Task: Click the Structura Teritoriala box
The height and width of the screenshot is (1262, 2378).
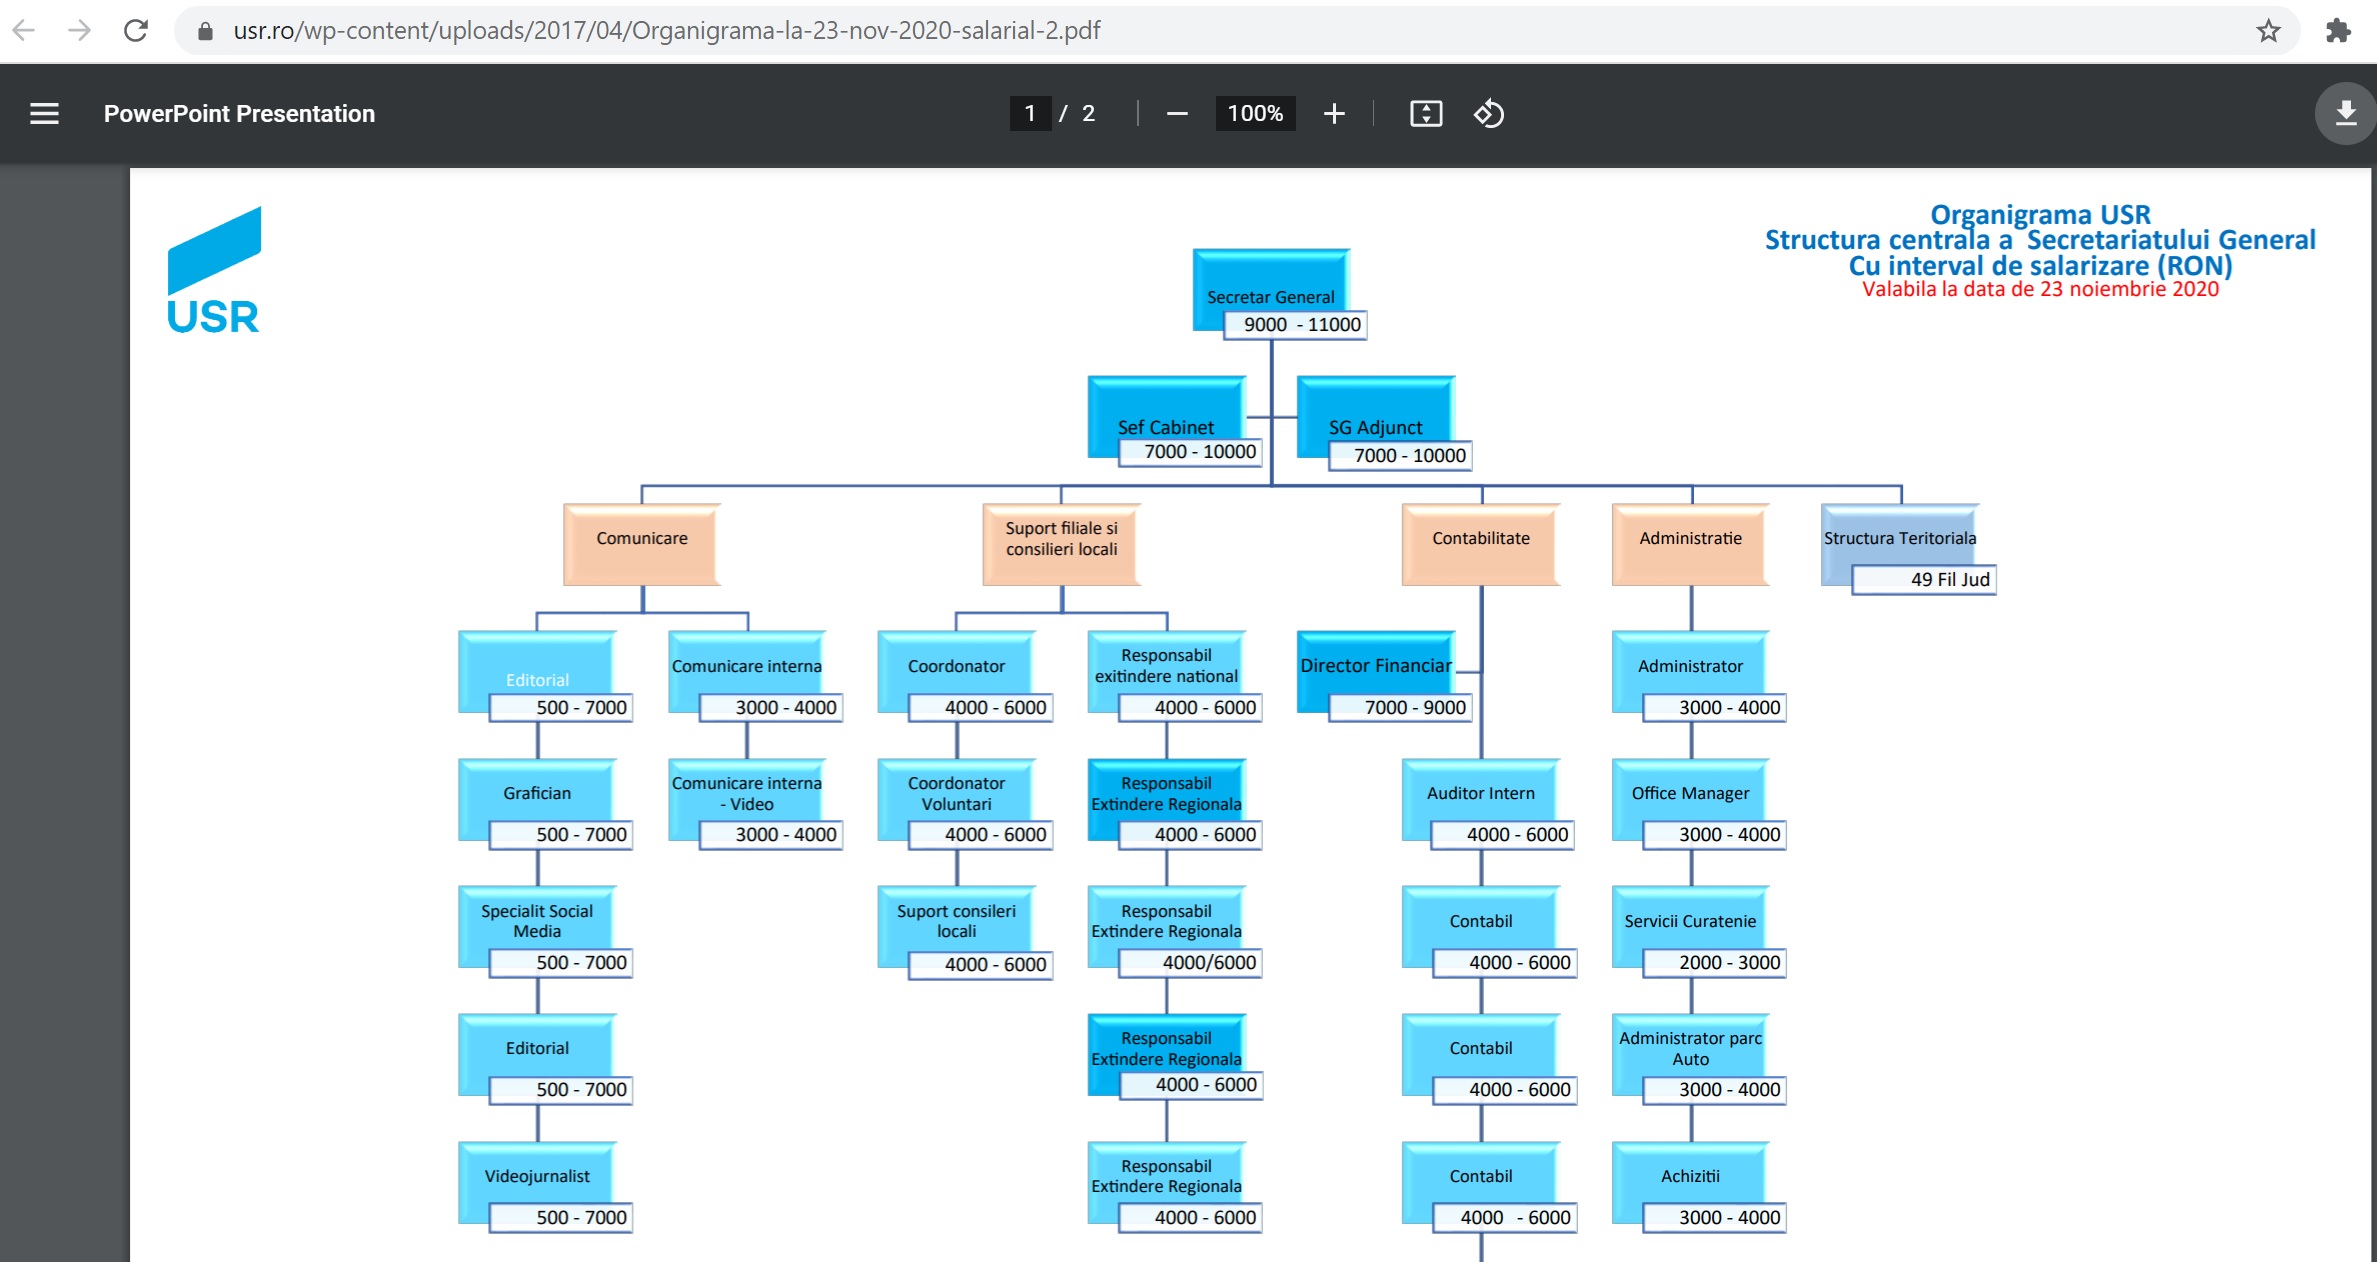Action: tap(1899, 538)
